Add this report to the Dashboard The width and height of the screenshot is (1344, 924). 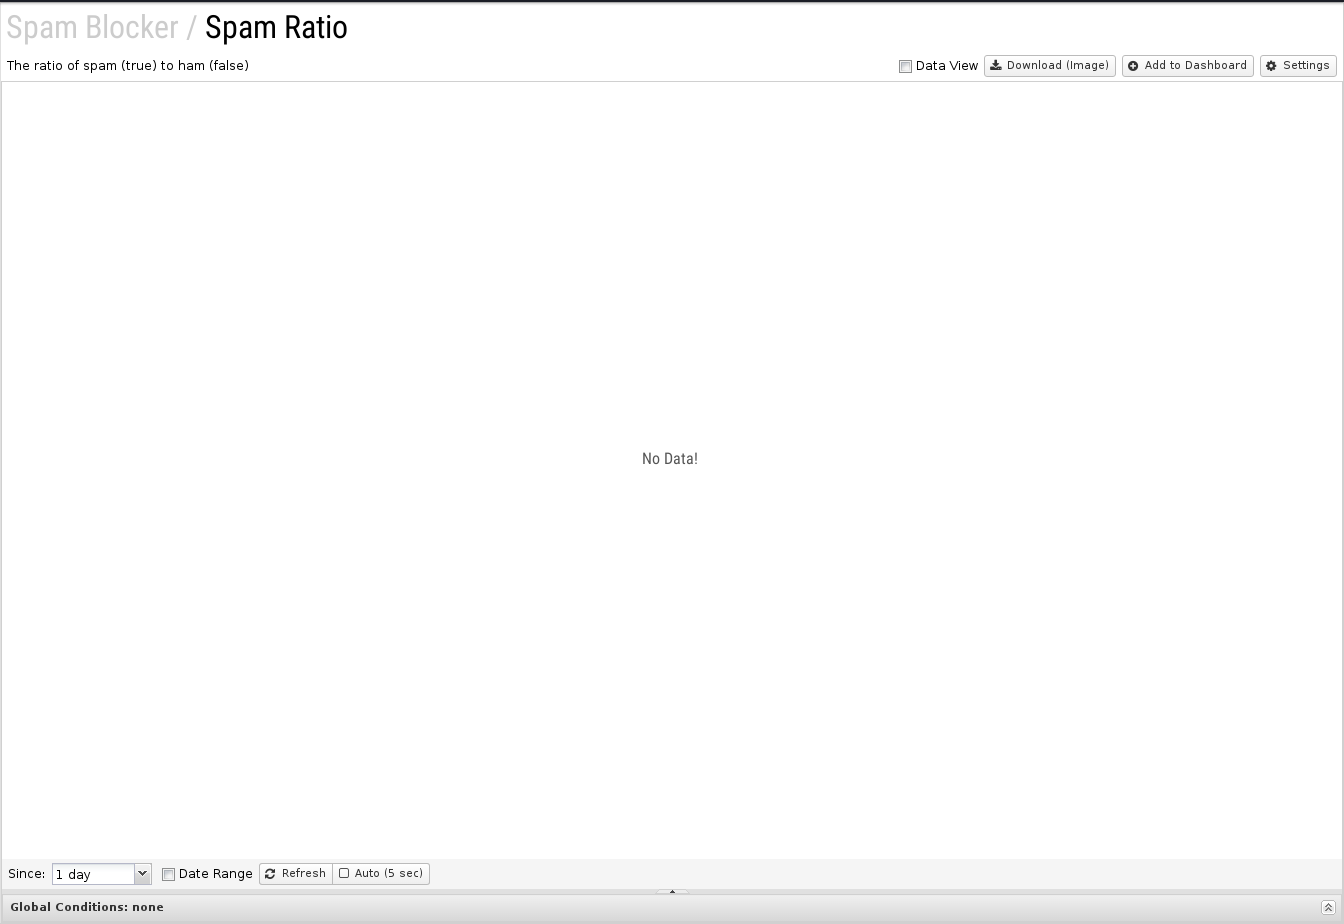pos(1187,66)
